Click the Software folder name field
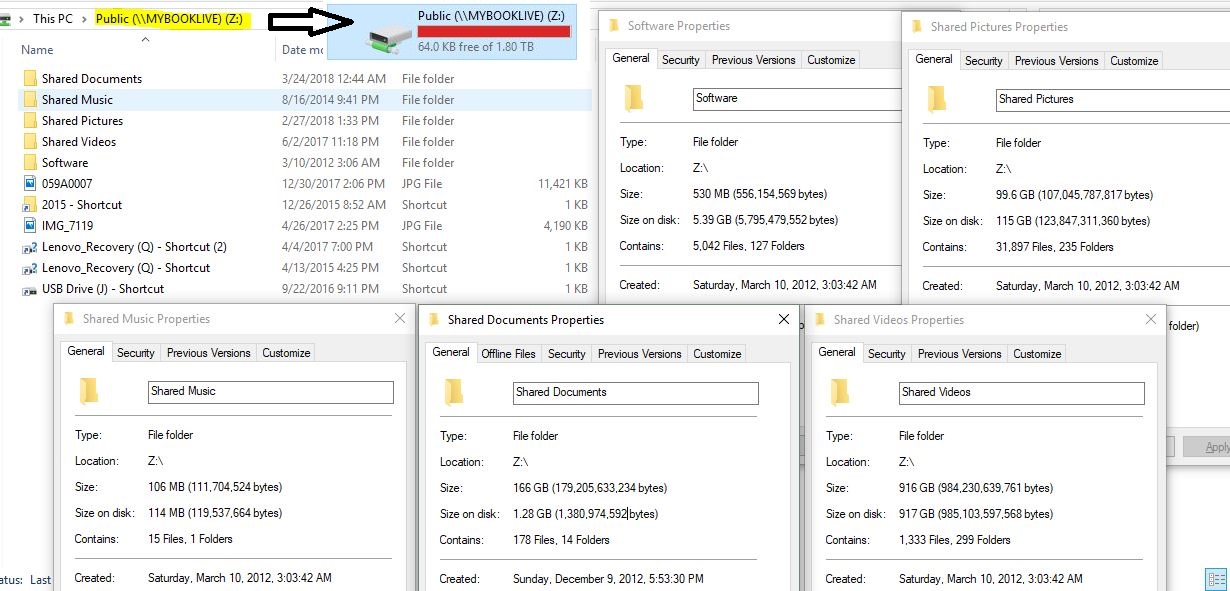The width and height of the screenshot is (1230, 591). coord(797,98)
